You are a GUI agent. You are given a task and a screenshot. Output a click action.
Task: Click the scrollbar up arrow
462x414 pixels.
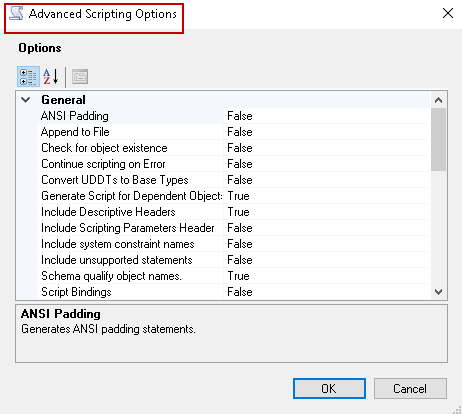[x=439, y=100]
